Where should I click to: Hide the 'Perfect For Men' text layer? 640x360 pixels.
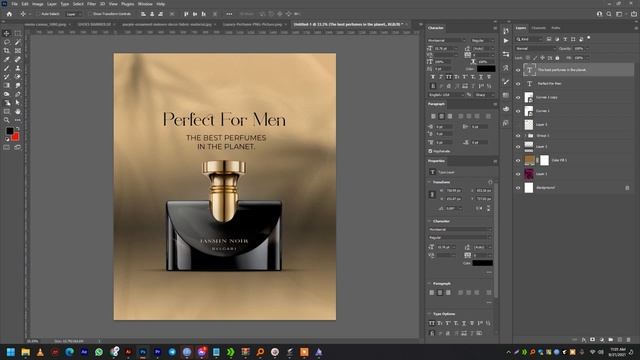[518, 84]
